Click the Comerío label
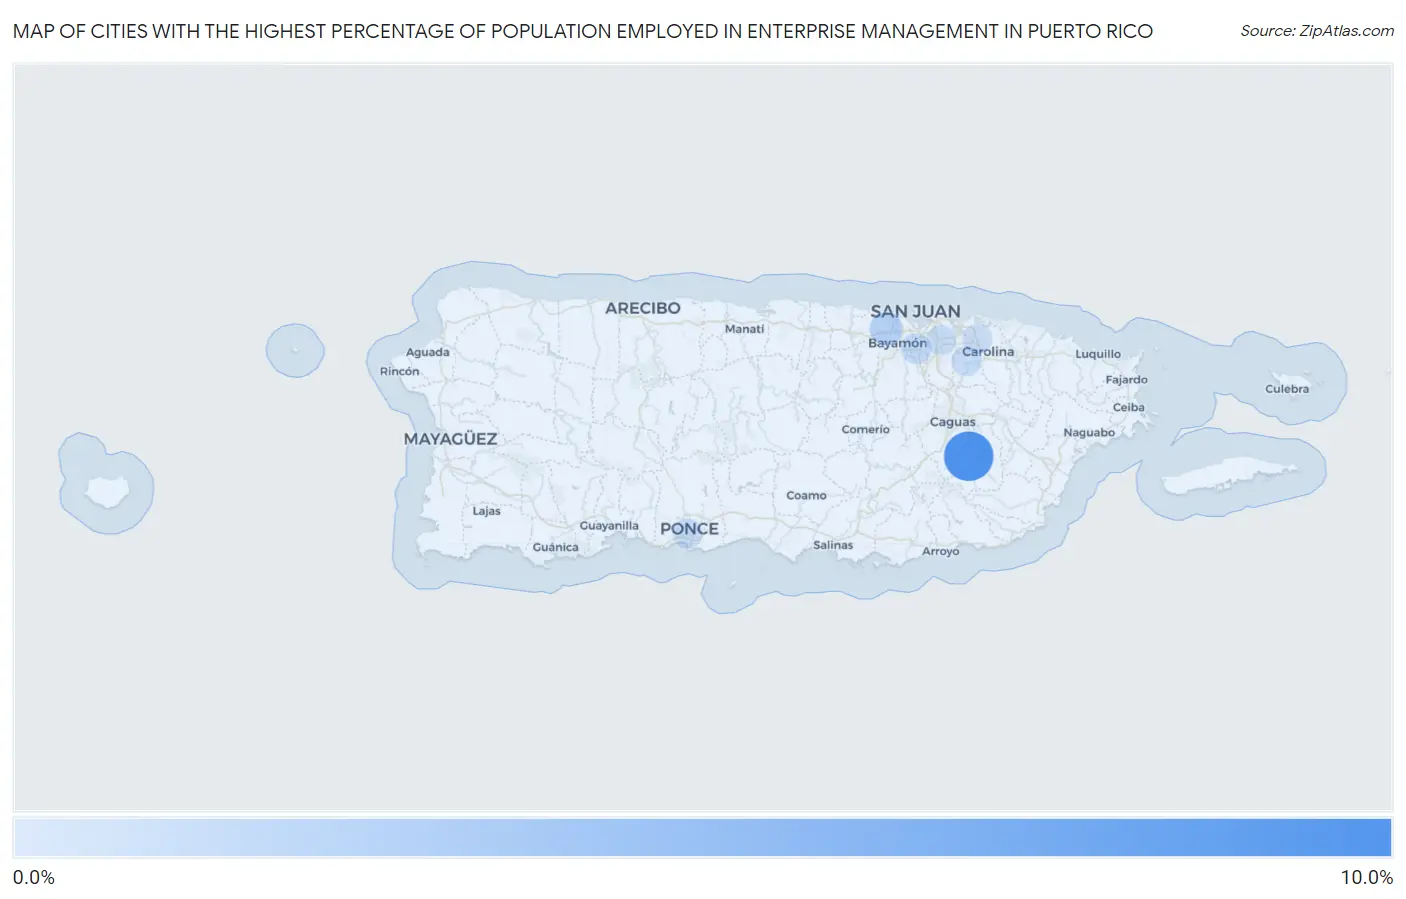The height and width of the screenshot is (899, 1406). [865, 429]
